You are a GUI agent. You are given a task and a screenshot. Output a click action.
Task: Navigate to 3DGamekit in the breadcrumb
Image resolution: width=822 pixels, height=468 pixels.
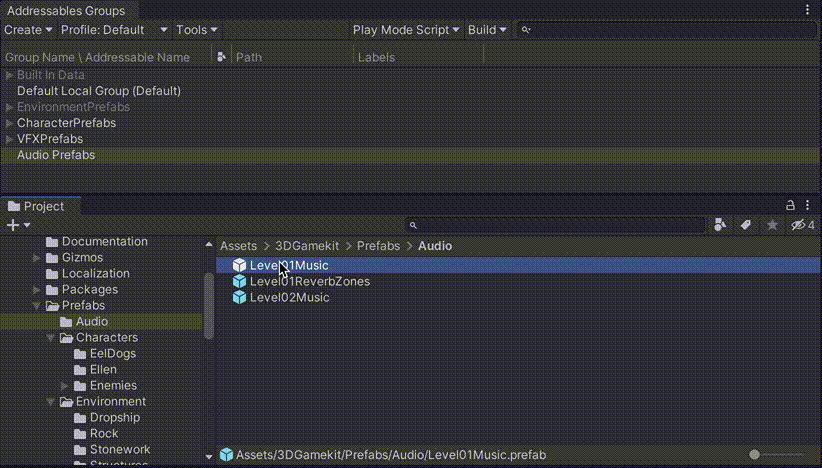[307, 246]
